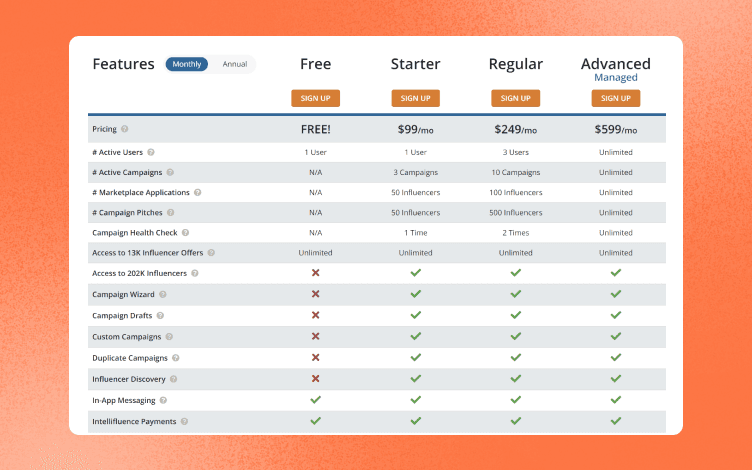
Task: Click the 'Intellifluence Payments' row label
Action: tap(134, 422)
